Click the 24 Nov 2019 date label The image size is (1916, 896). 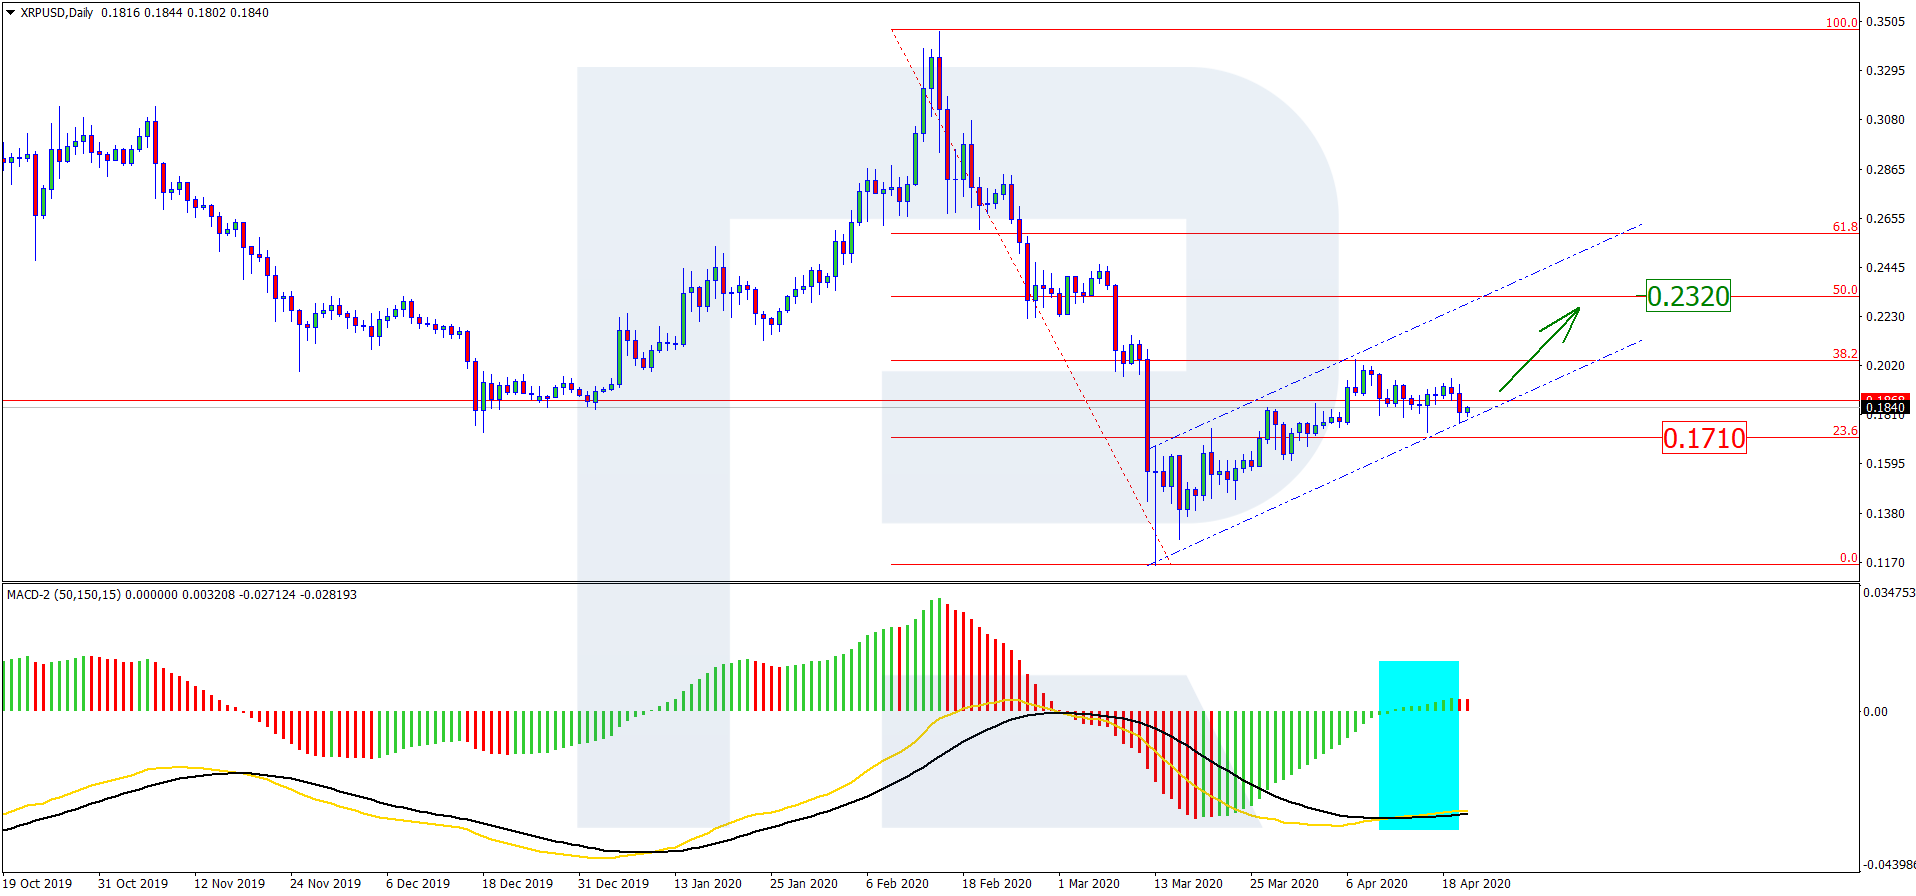click(325, 883)
